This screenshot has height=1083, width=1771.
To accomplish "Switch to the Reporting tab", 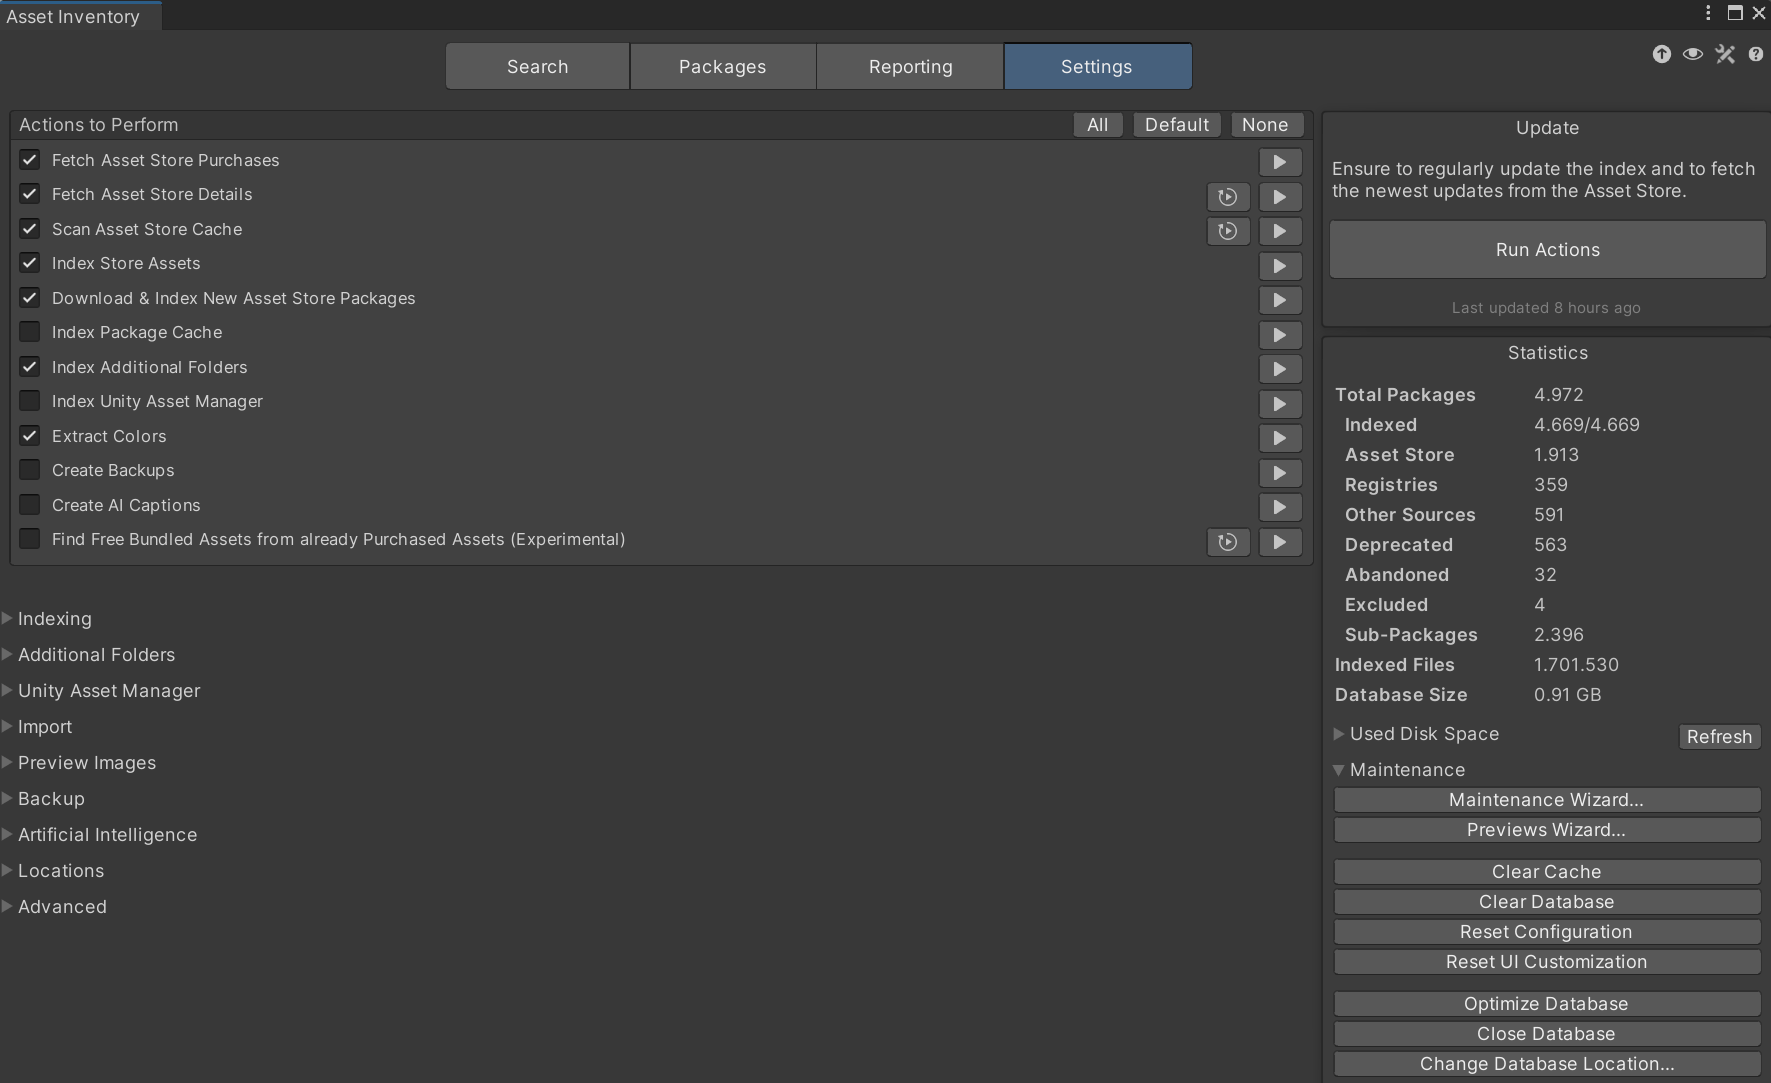I will [910, 67].
